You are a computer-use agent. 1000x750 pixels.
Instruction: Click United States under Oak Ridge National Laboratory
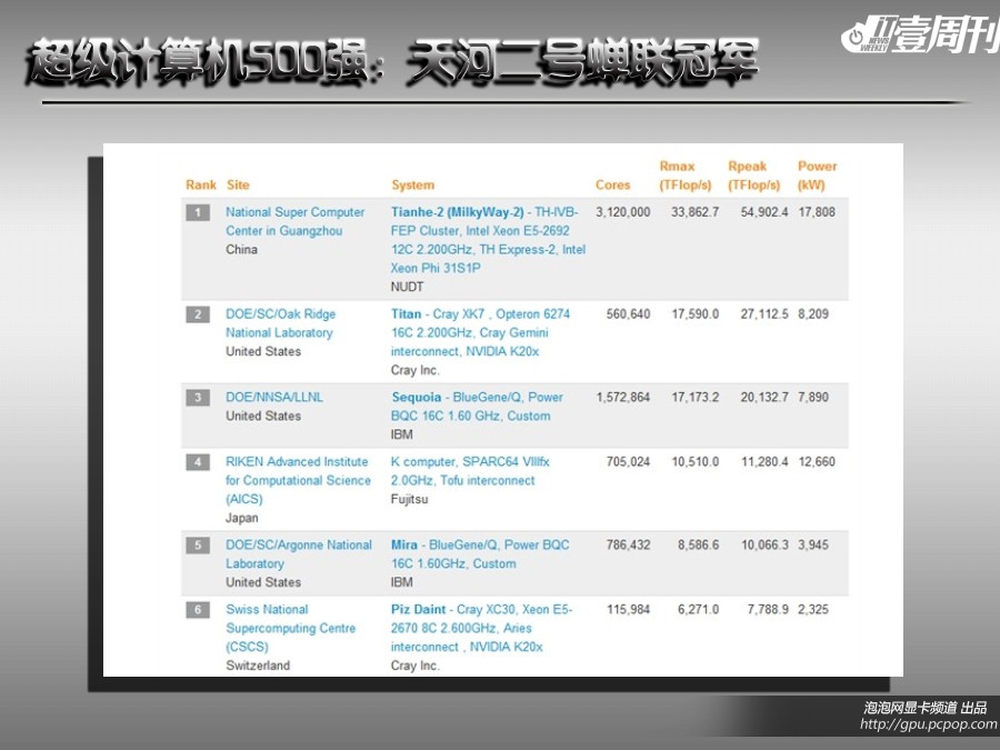[x=263, y=351]
